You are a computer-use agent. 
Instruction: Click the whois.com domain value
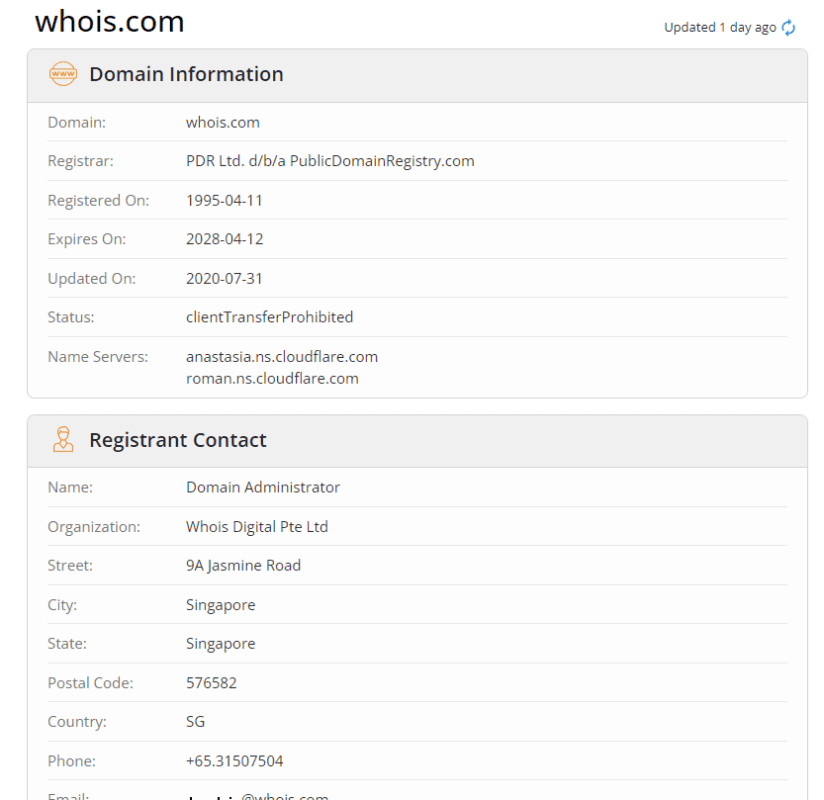click(222, 122)
